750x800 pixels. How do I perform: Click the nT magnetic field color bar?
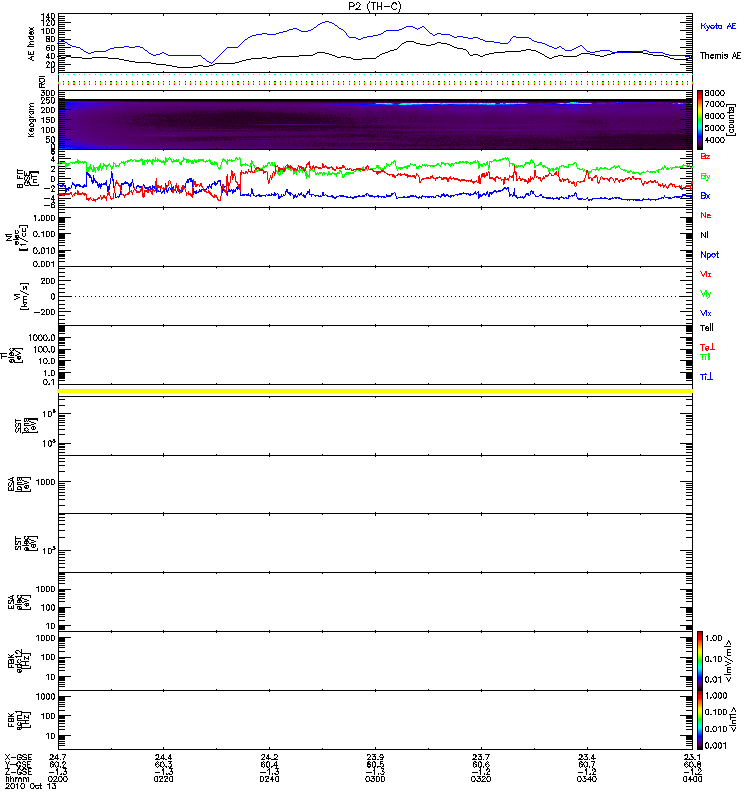coord(700,720)
